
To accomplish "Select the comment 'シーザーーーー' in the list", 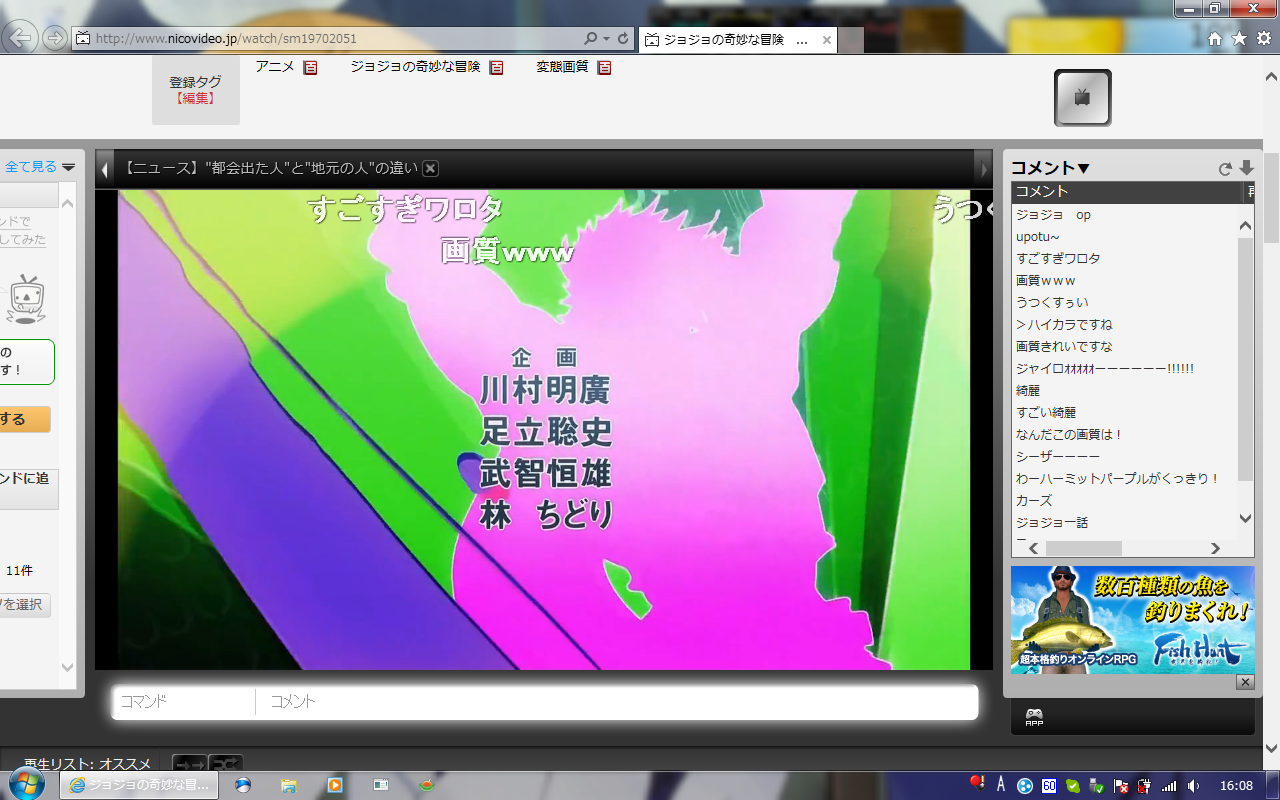I will pos(1125,456).
